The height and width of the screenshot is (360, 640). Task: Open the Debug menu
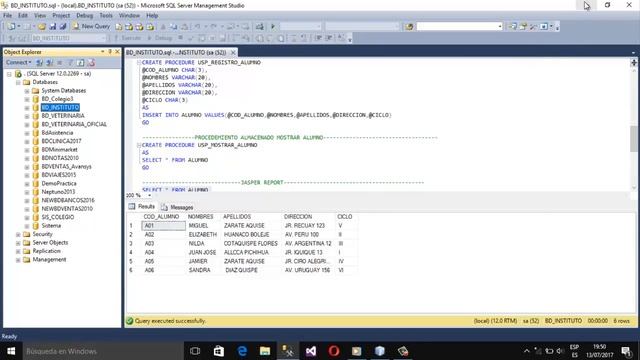[x=84, y=16]
